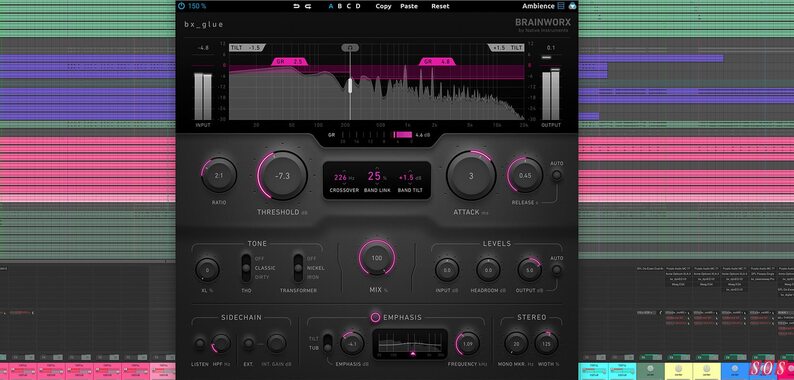Toggle the plugin power bypass icon

pyautogui.click(x=181, y=6)
